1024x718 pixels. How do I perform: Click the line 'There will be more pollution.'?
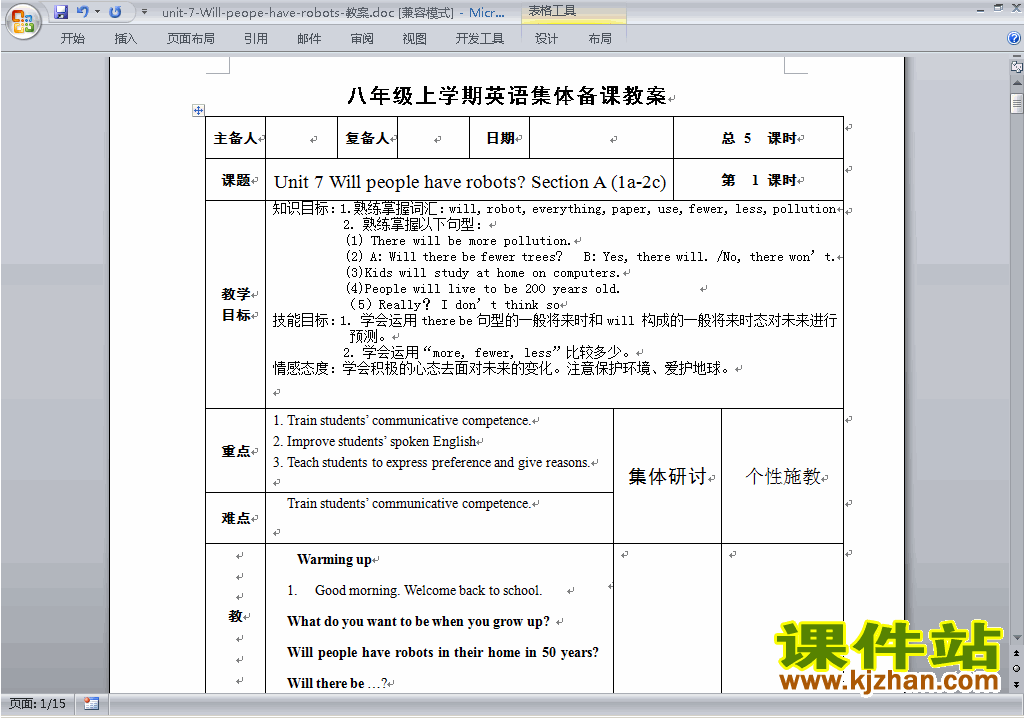(x=471, y=241)
